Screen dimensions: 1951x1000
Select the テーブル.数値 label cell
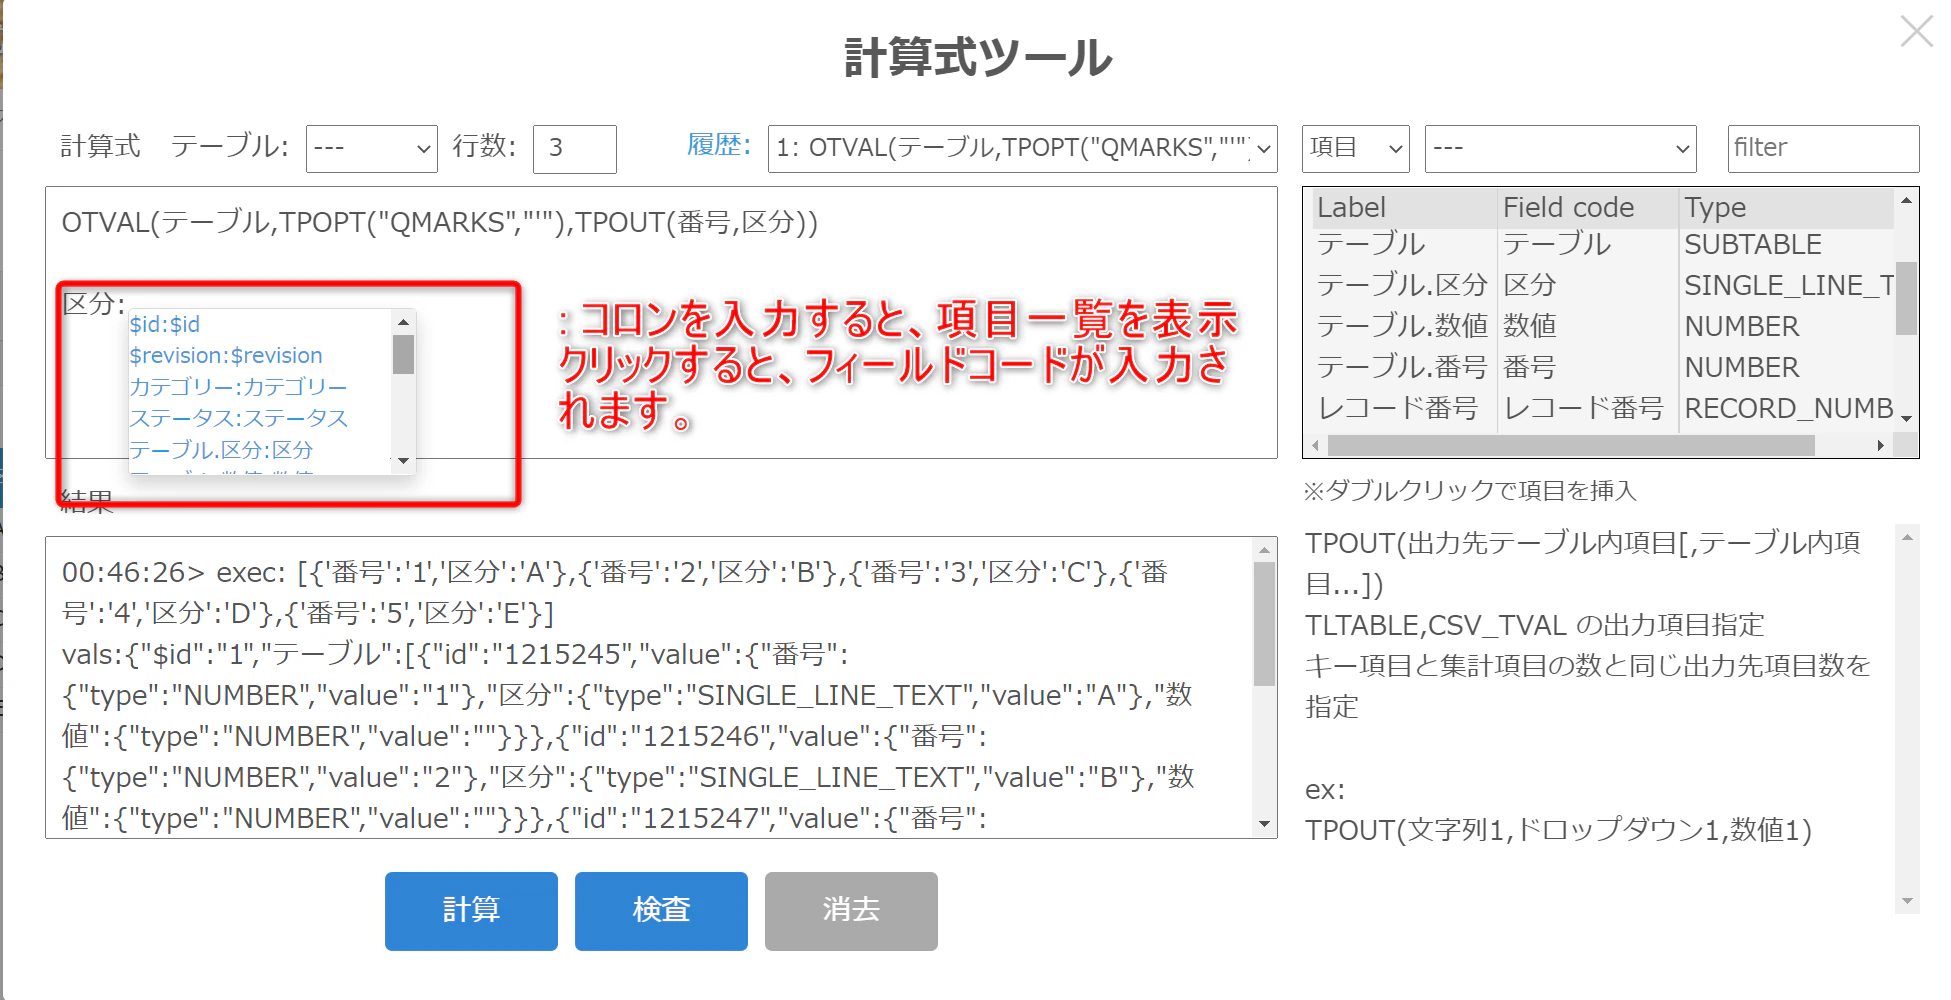point(1405,326)
